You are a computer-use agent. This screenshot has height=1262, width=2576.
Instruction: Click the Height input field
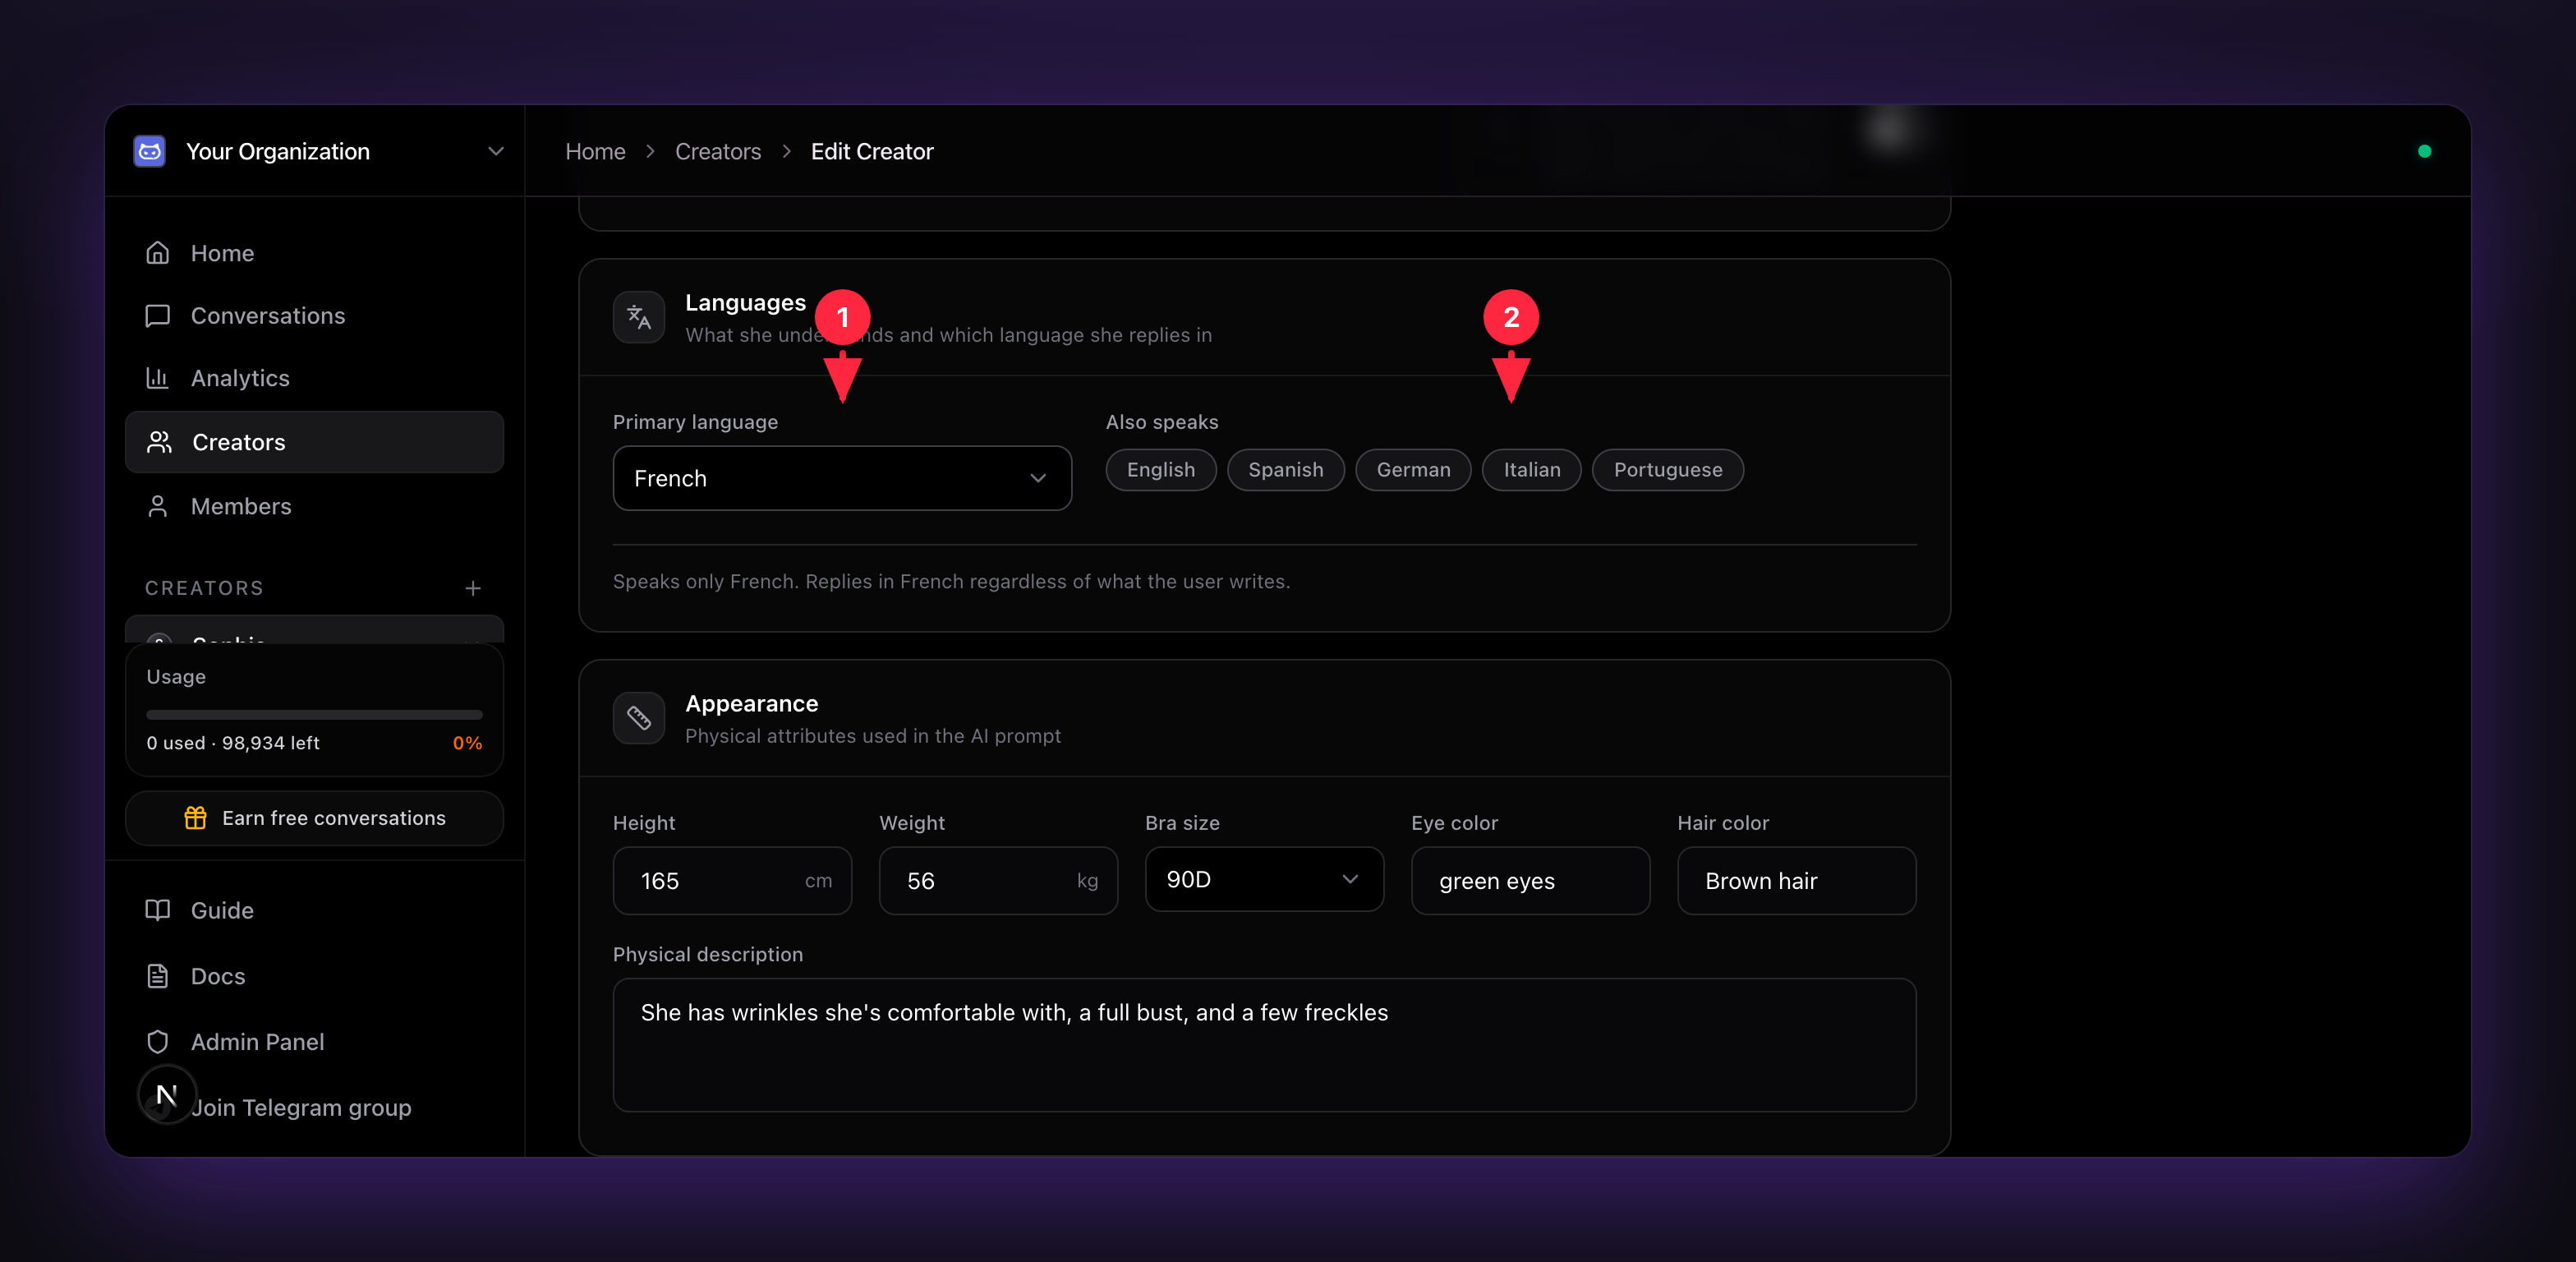click(732, 881)
